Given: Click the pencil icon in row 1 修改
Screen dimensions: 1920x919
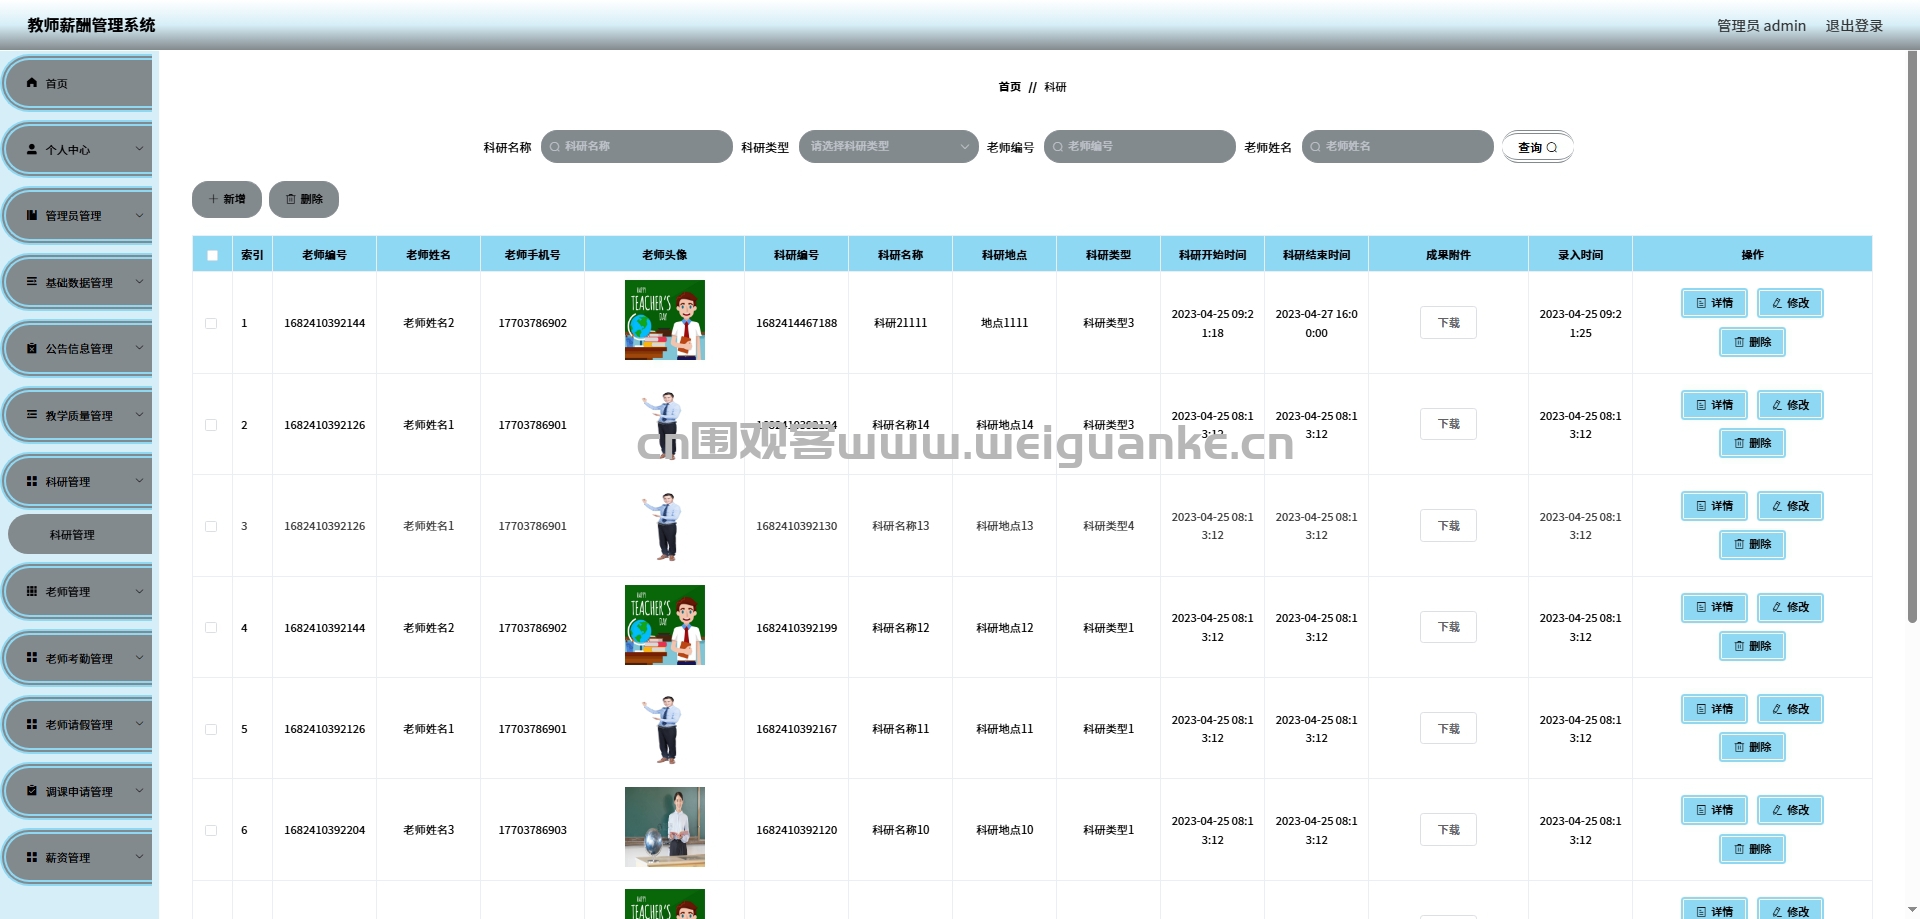Looking at the screenshot, I should 1777,303.
